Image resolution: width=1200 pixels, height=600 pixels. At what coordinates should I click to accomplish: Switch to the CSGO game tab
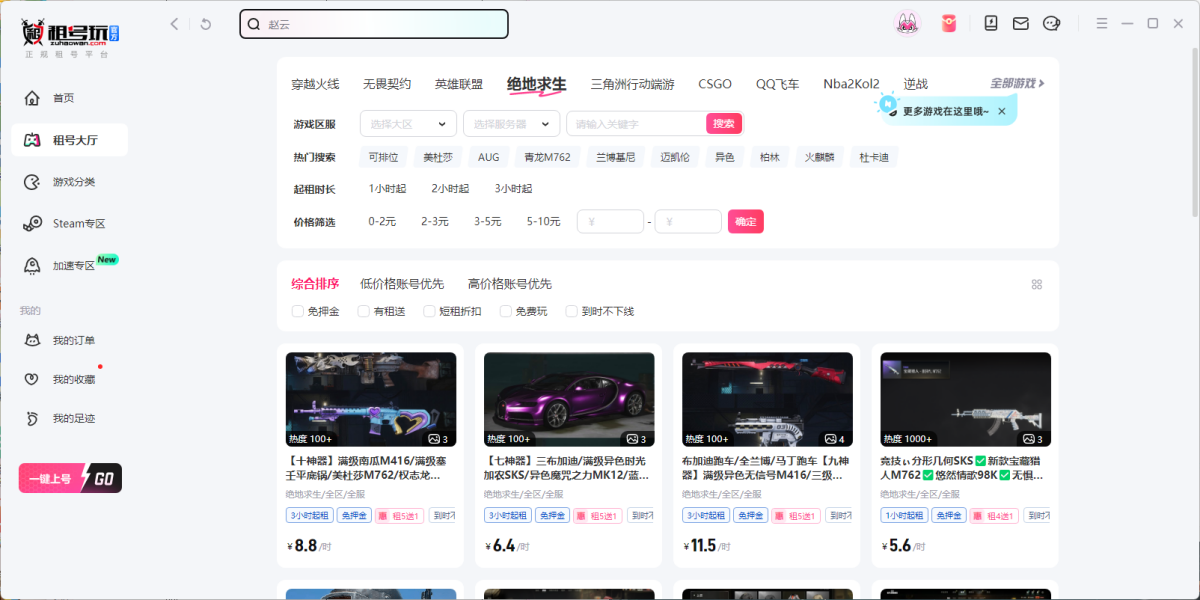tap(715, 84)
